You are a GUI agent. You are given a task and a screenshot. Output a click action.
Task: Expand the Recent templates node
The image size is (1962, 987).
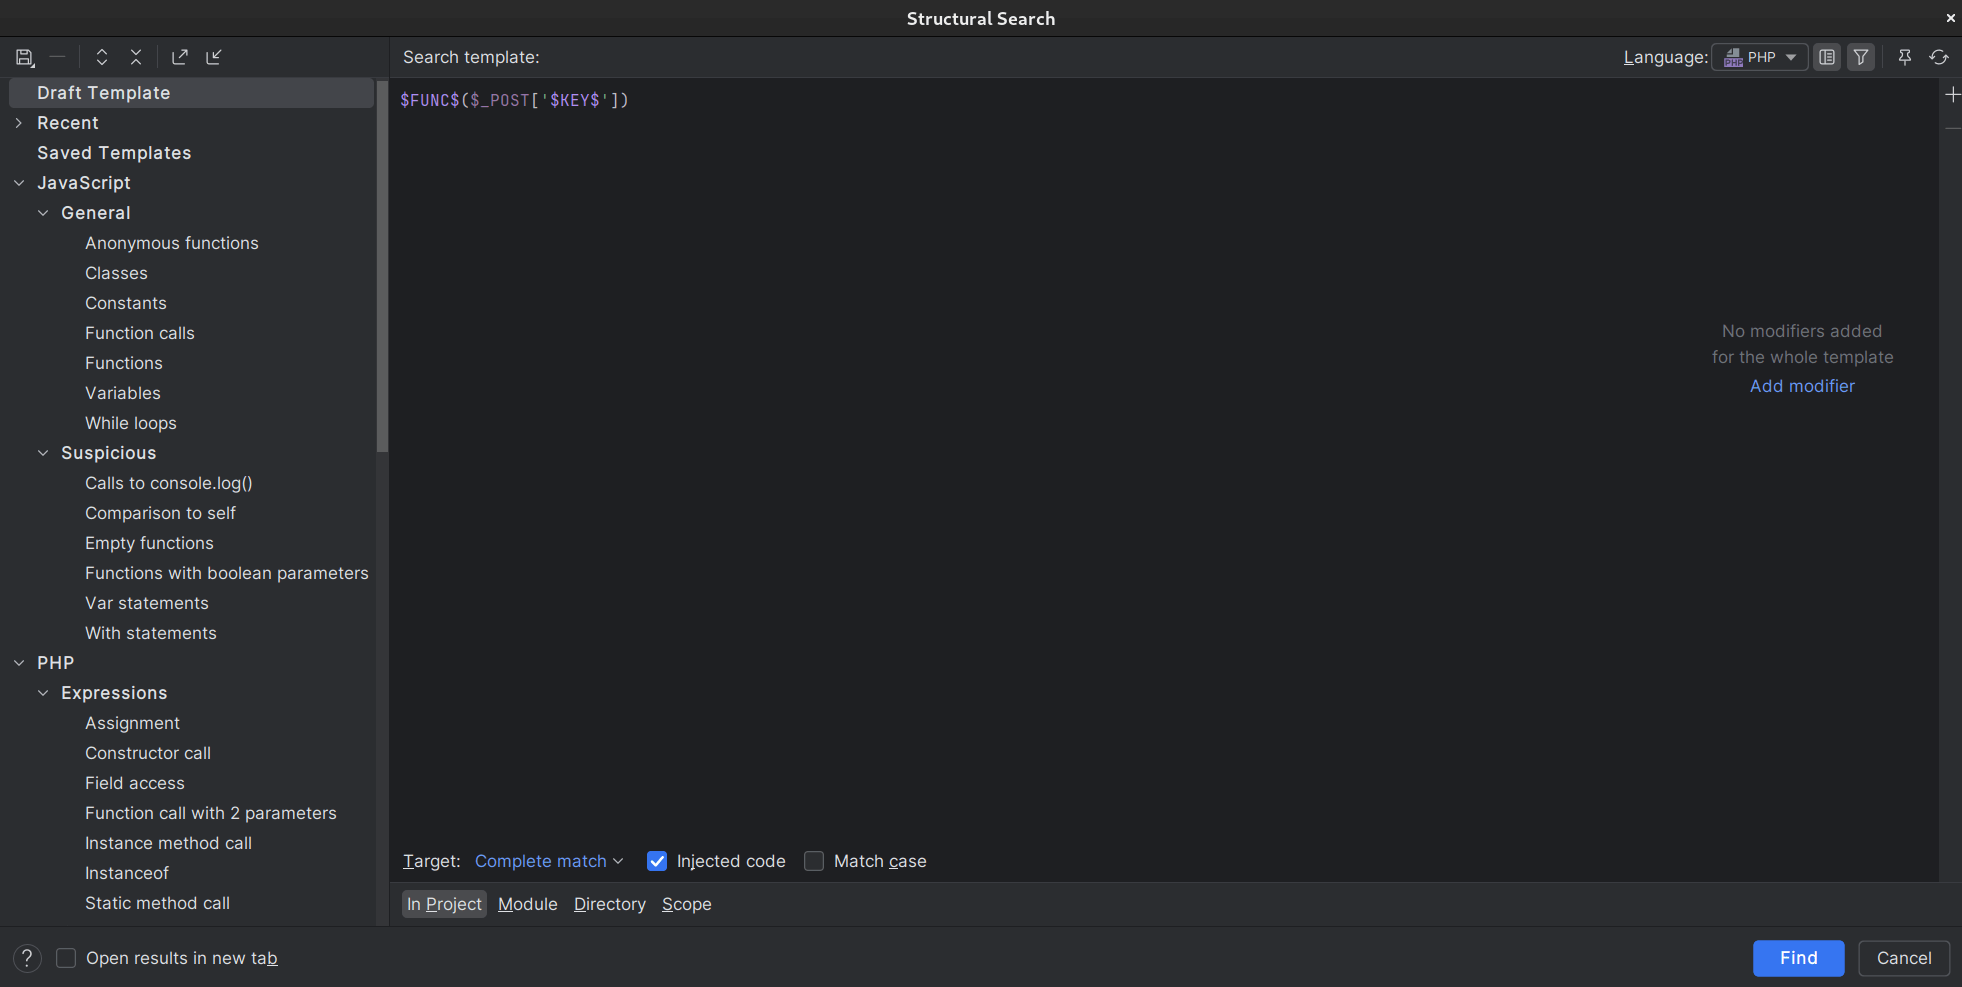pyautogui.click(x=19, y=123)
